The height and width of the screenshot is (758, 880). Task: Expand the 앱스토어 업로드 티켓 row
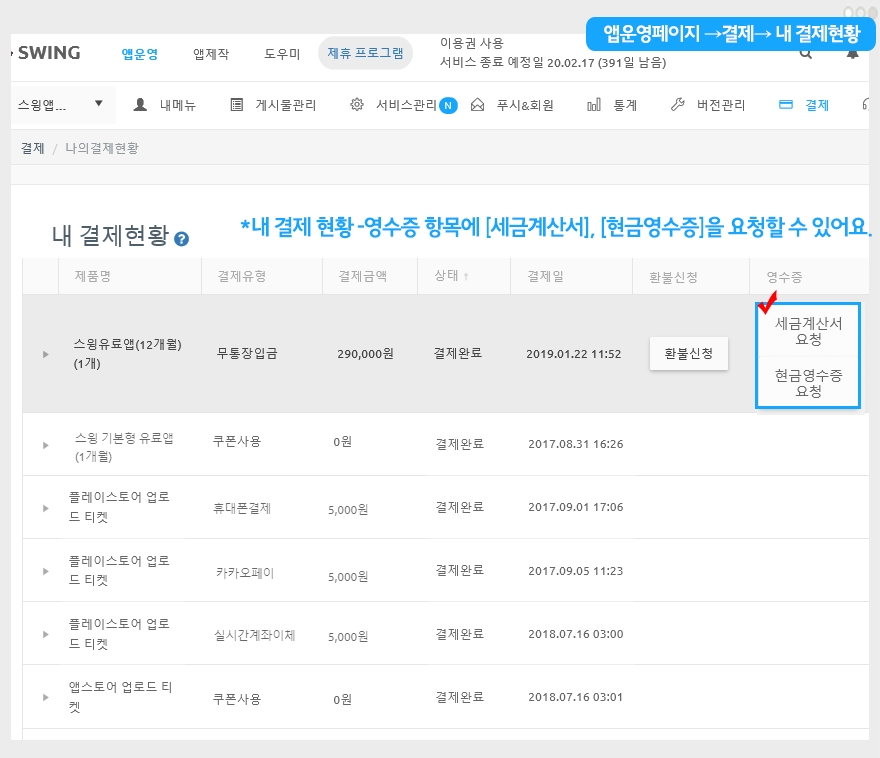pos(45,698)
